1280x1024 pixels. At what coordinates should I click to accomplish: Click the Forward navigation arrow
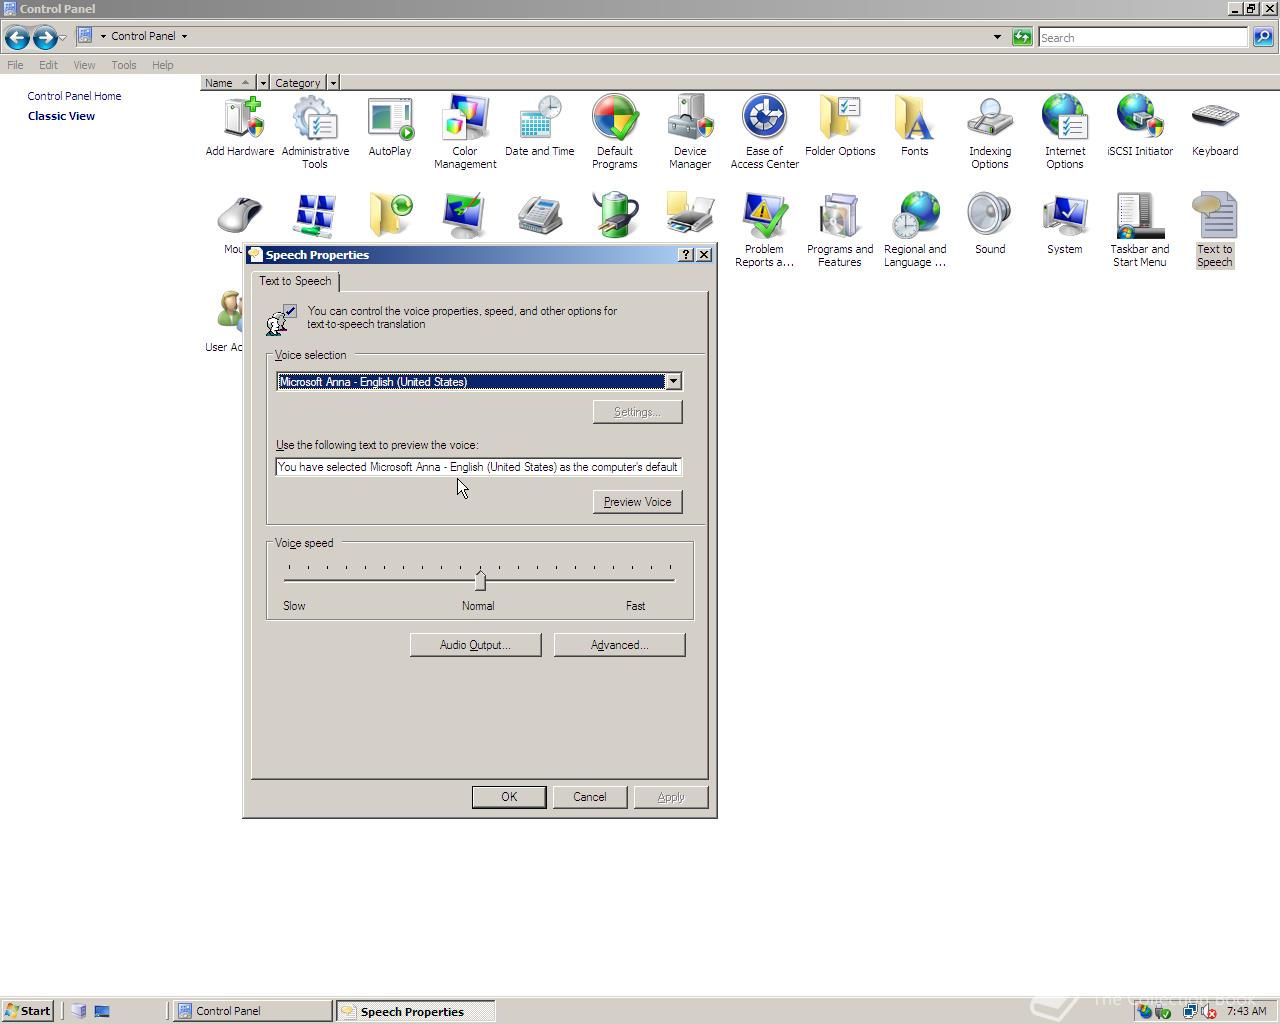[45, 38]
